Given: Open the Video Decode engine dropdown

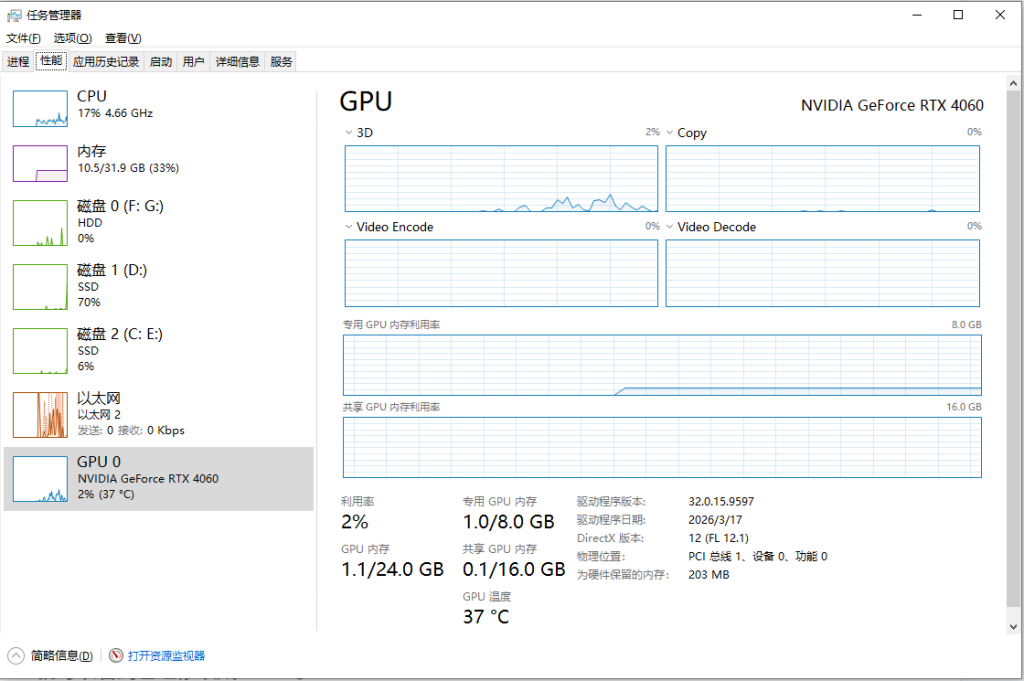Looking at the screenshot, I should coord(669,227).
